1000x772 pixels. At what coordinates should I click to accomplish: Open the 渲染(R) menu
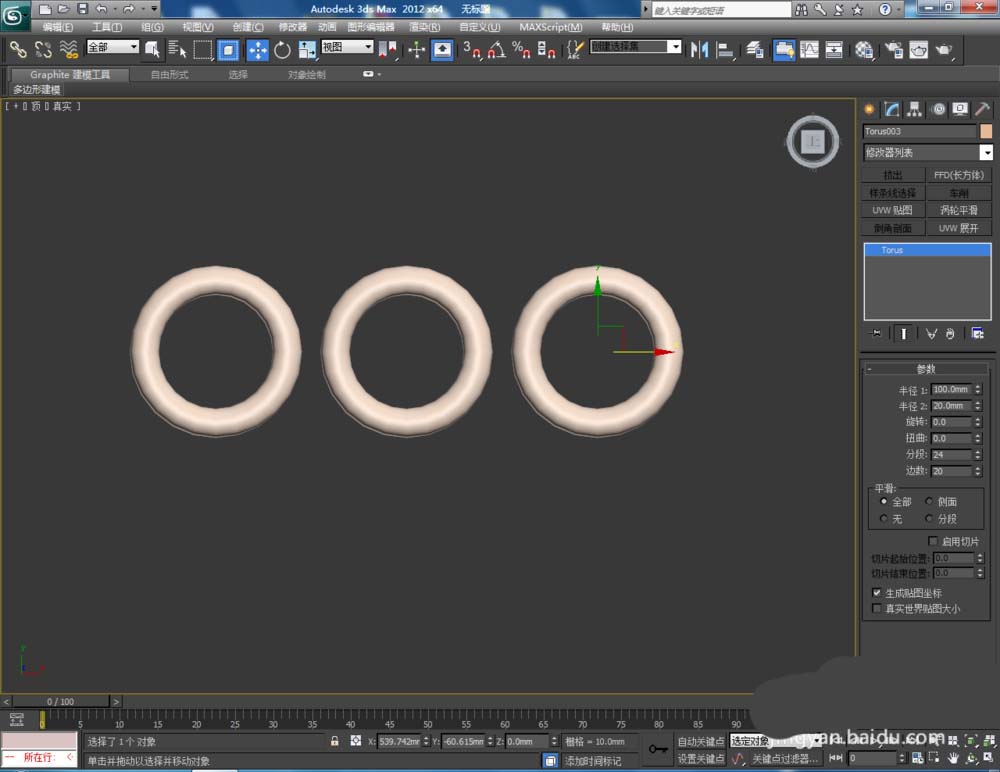[425, 27]
